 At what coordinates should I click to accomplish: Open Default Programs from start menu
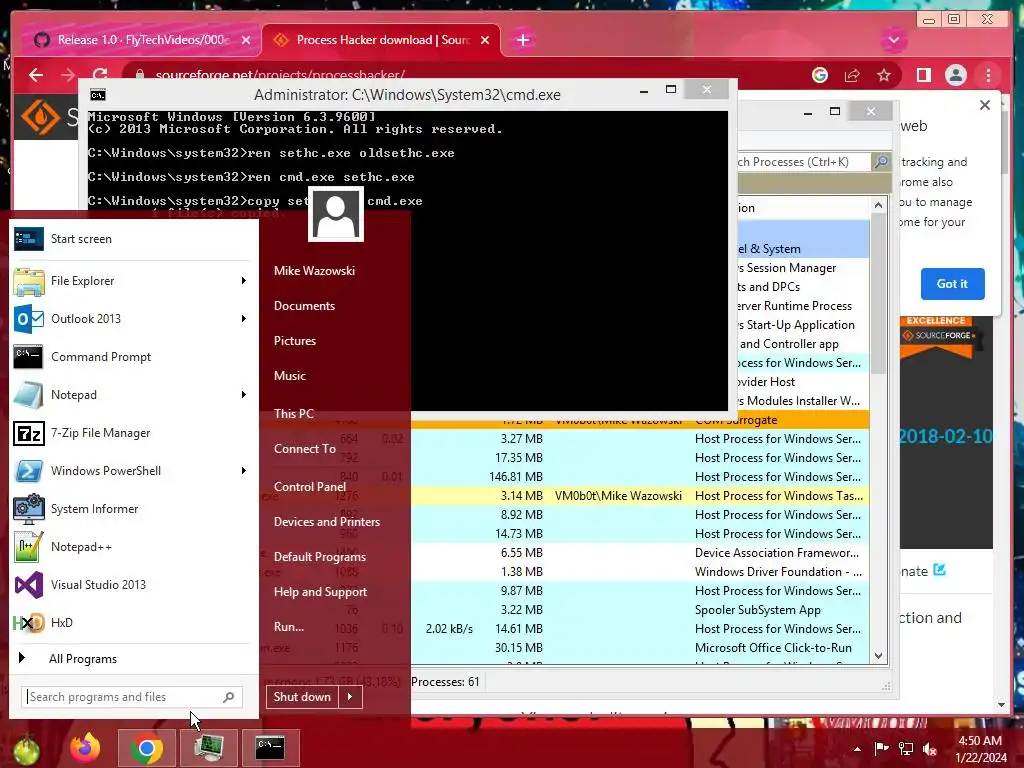320,557
